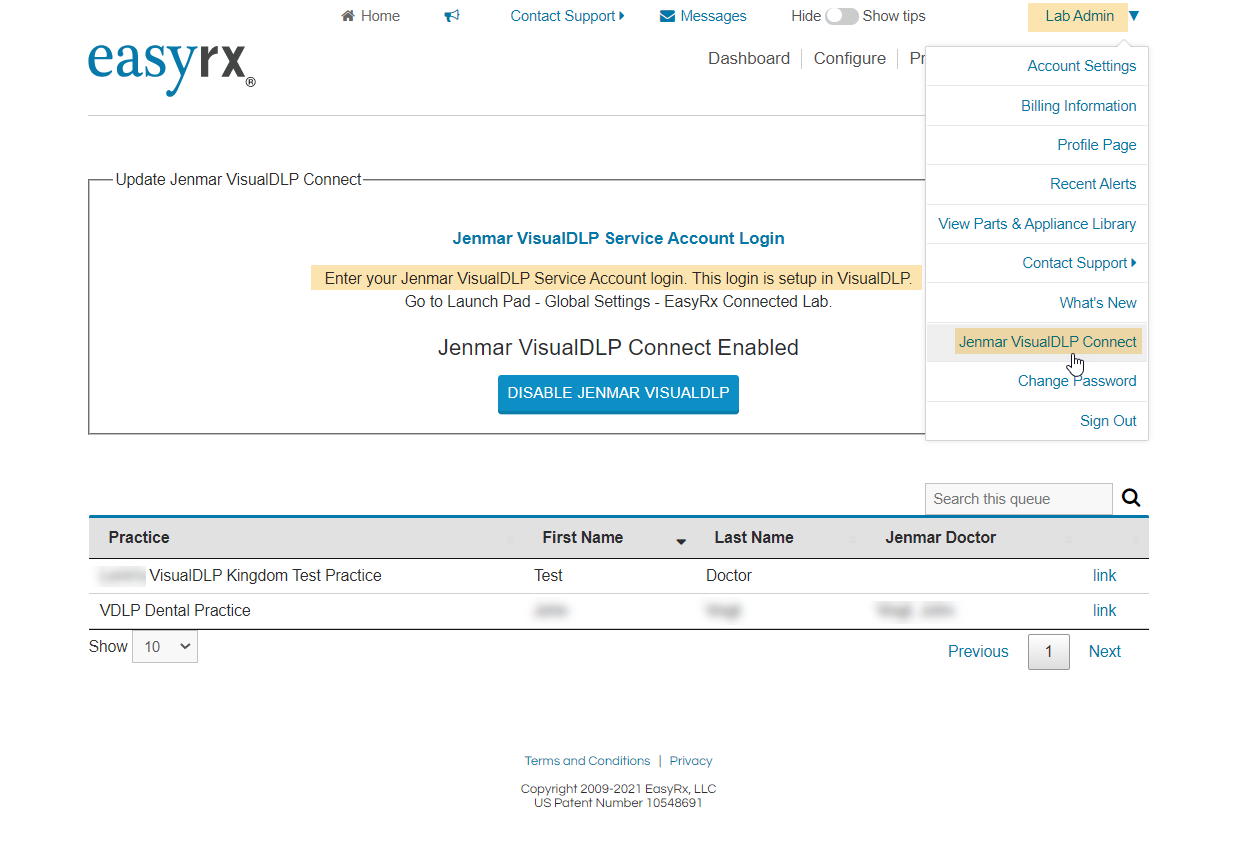Click the Disable Jenmar VisualDLP button

tap(618, 393)
